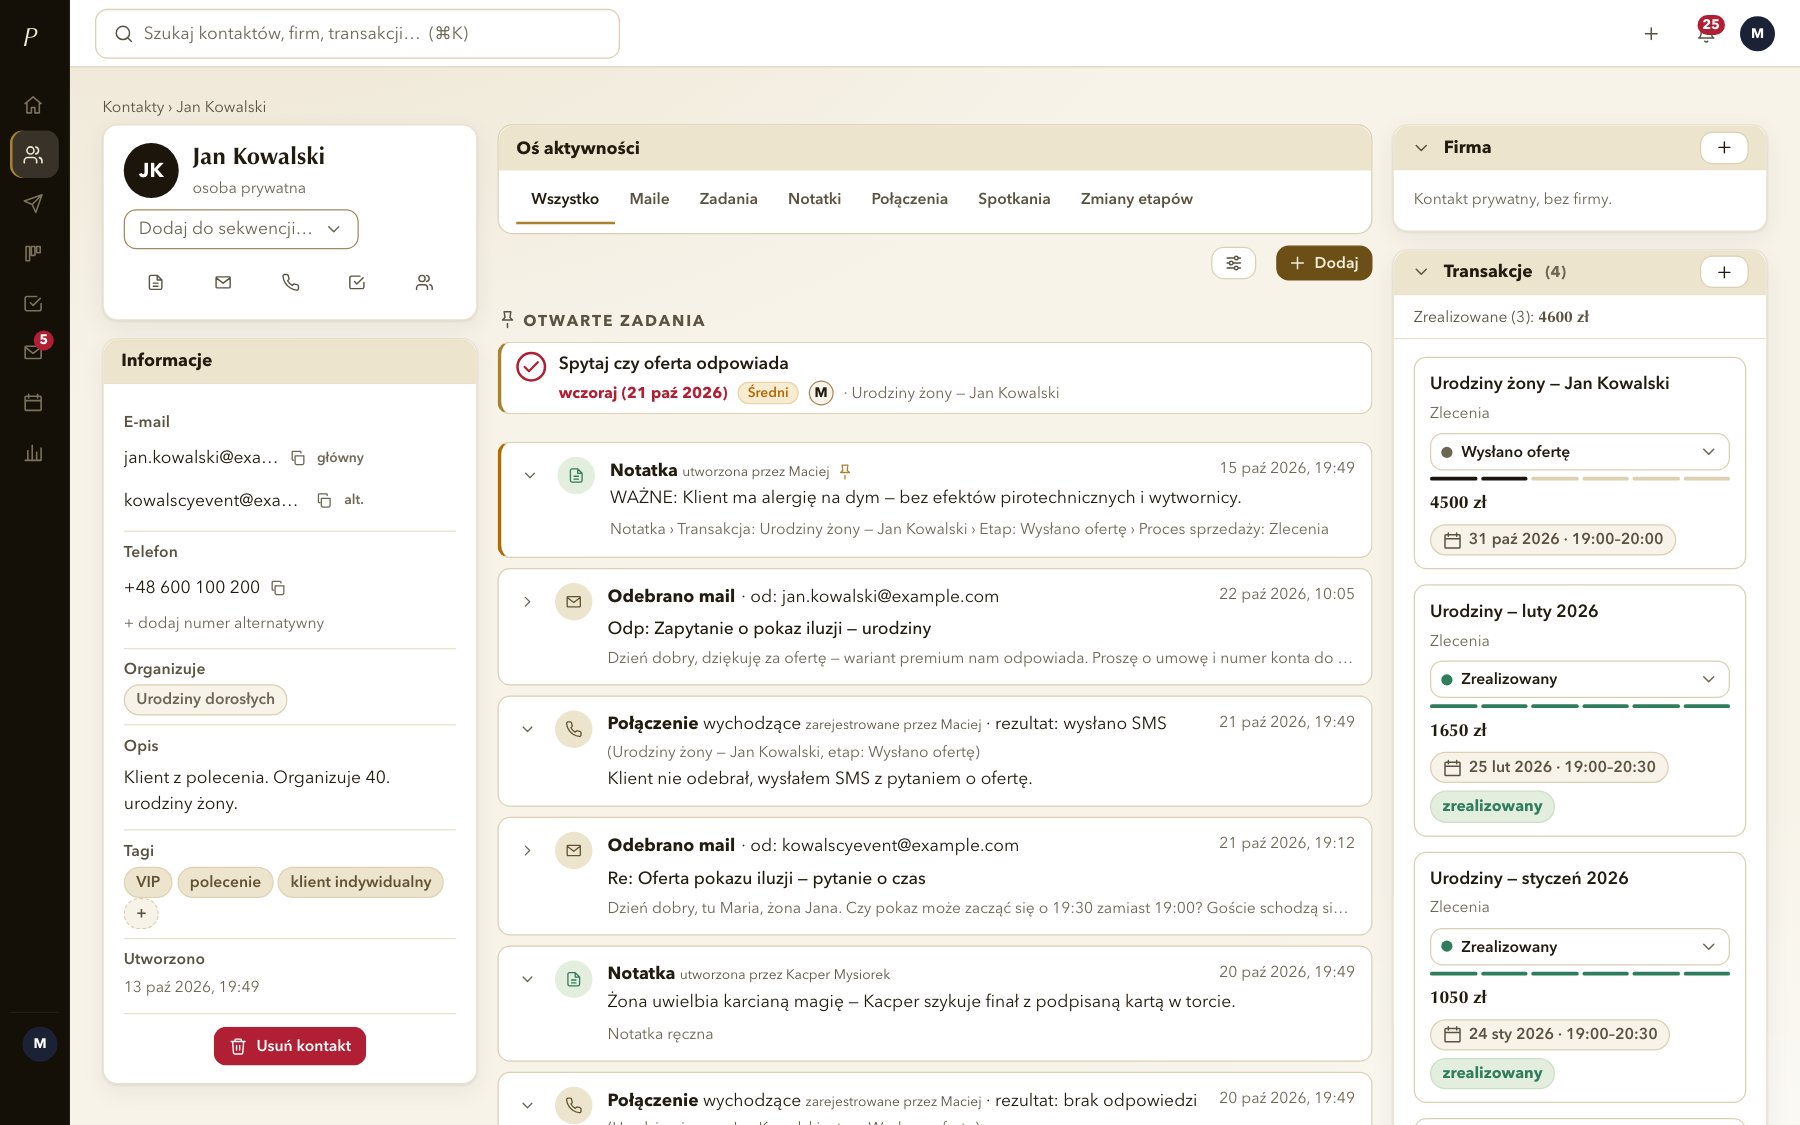
Task: Open stage dropdown for Urodziny – luty 2026
Action: 1579,679
